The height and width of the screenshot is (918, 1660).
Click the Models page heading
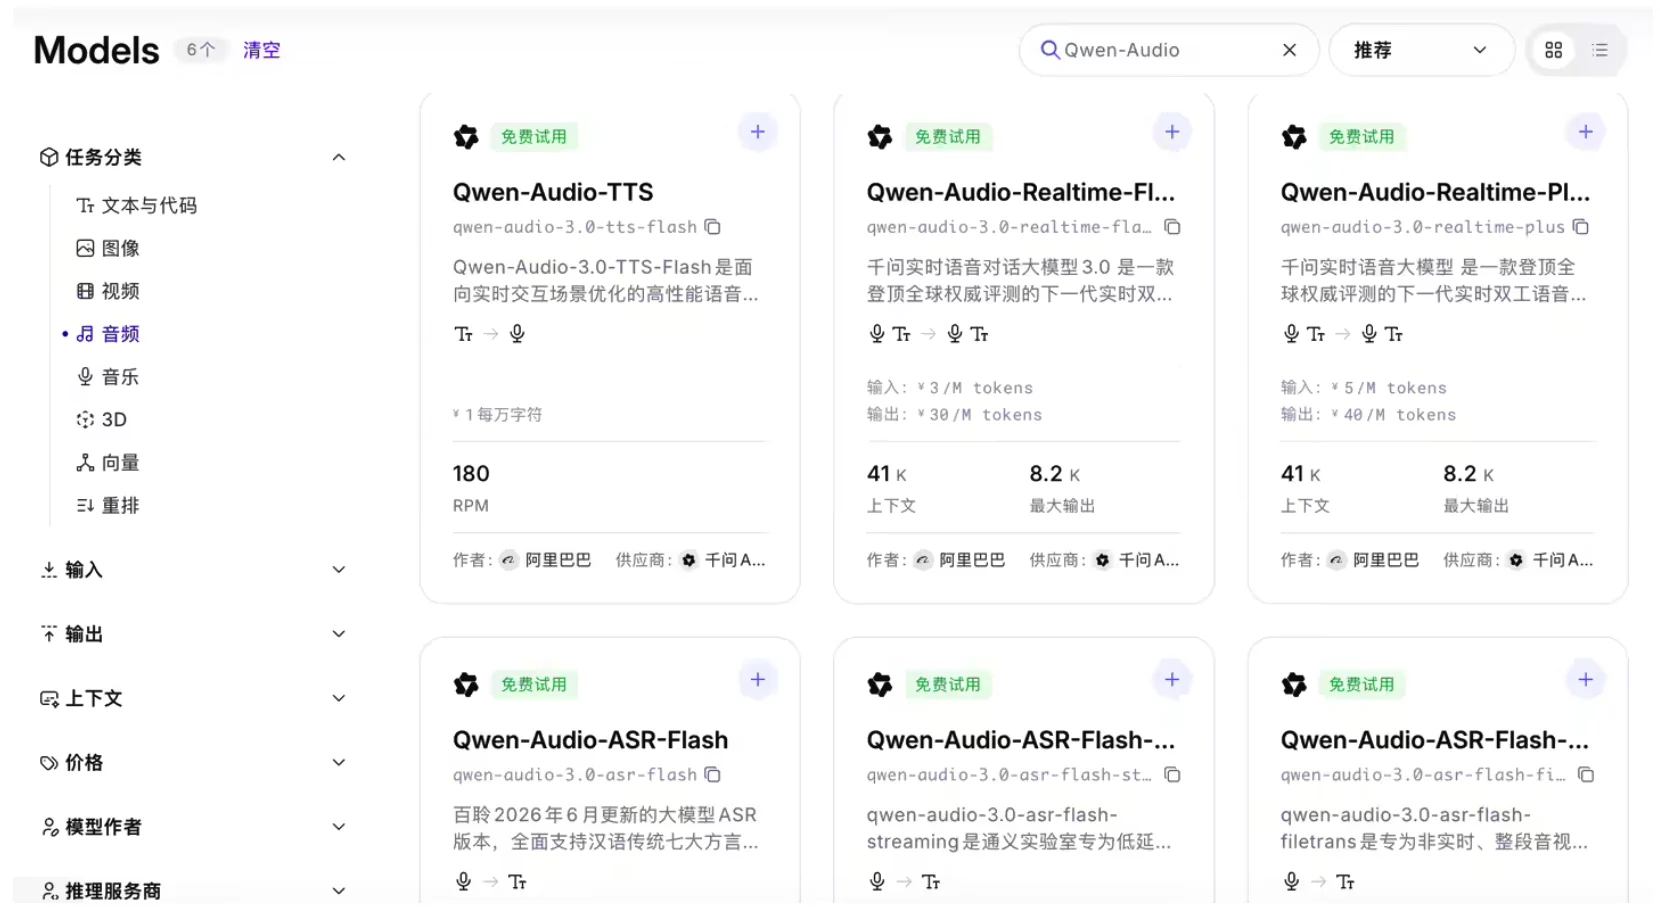tap(96, 50)
